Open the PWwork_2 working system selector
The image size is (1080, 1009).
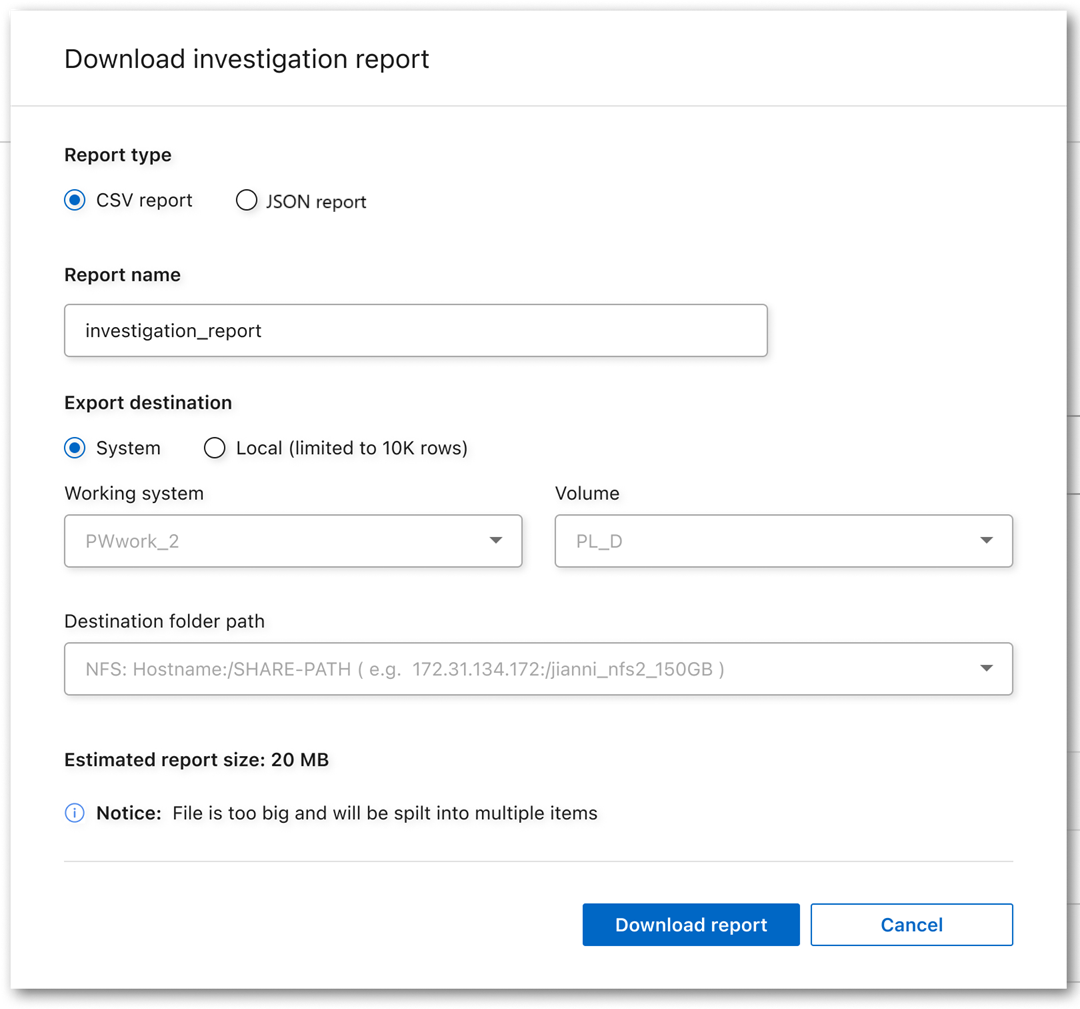293,540
